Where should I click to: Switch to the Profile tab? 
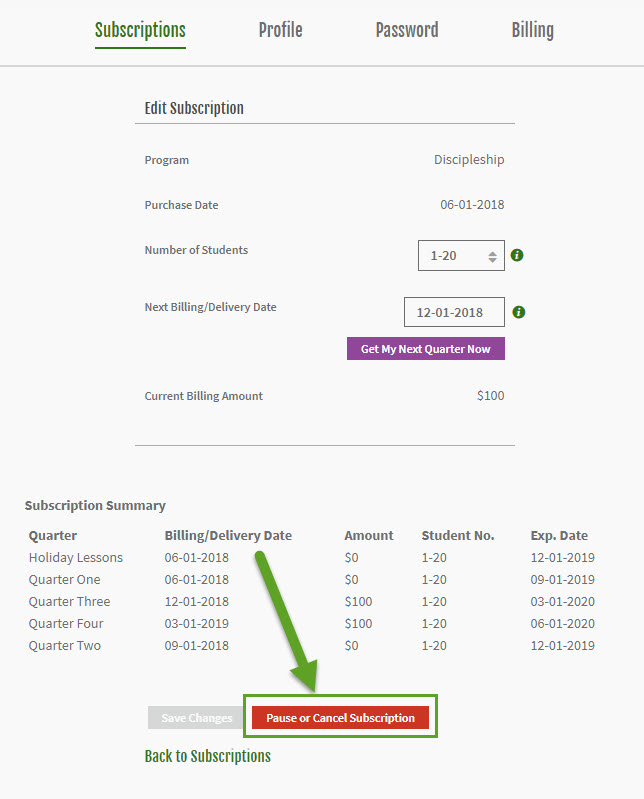click(280, 30)
